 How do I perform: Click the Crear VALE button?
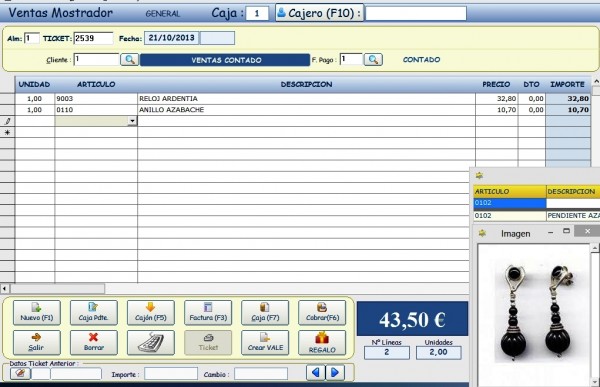265,343
